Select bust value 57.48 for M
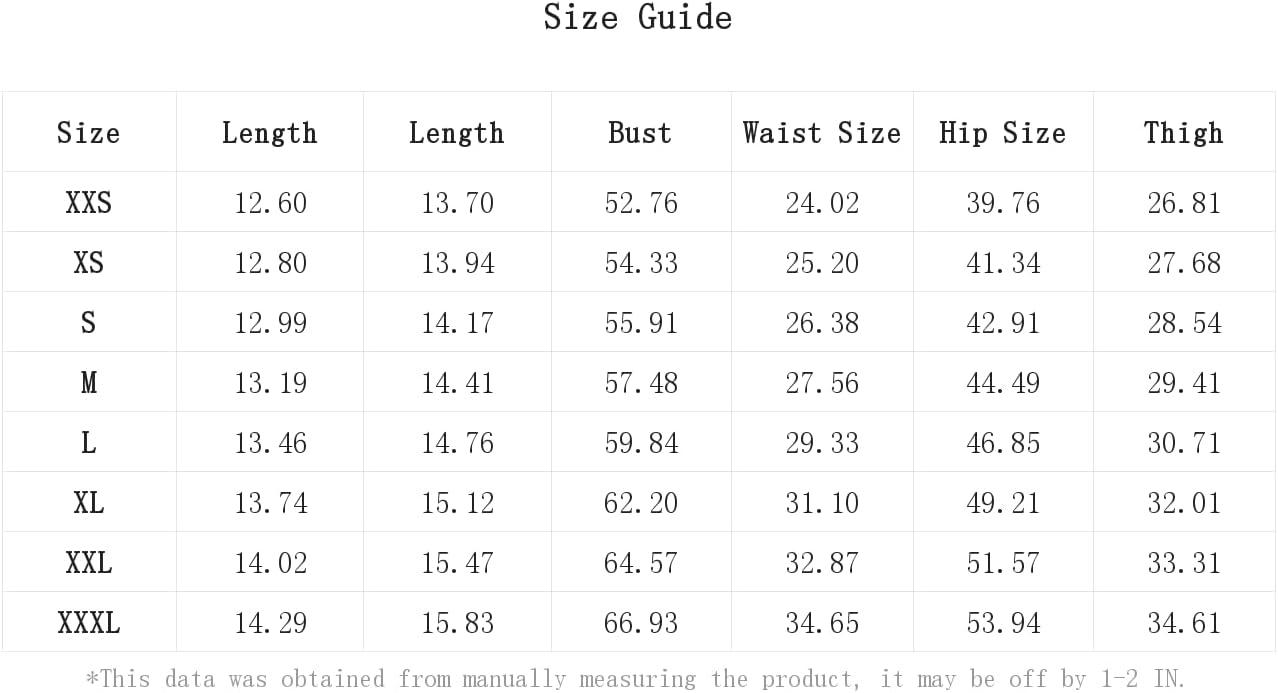Viewport: 1278px width, 693px height. [641, 383]
